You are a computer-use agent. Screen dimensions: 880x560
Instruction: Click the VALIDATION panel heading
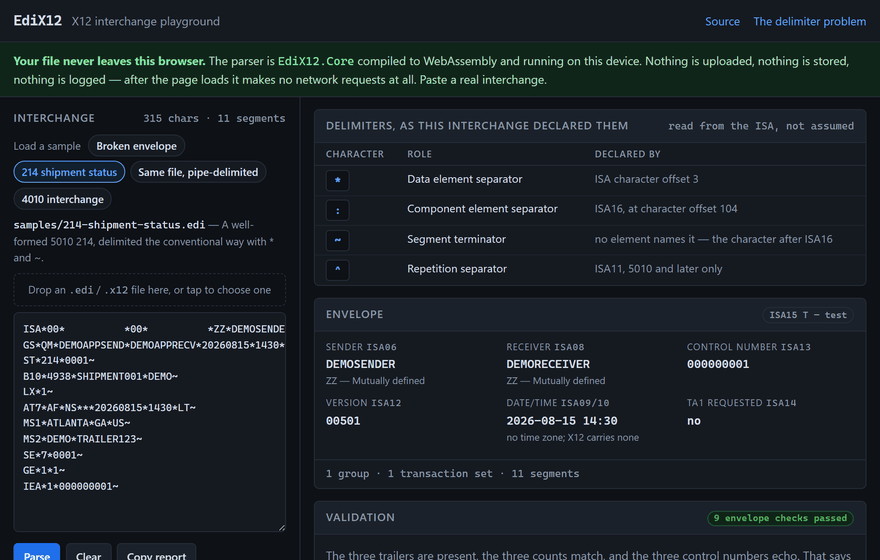pos(360,517)
